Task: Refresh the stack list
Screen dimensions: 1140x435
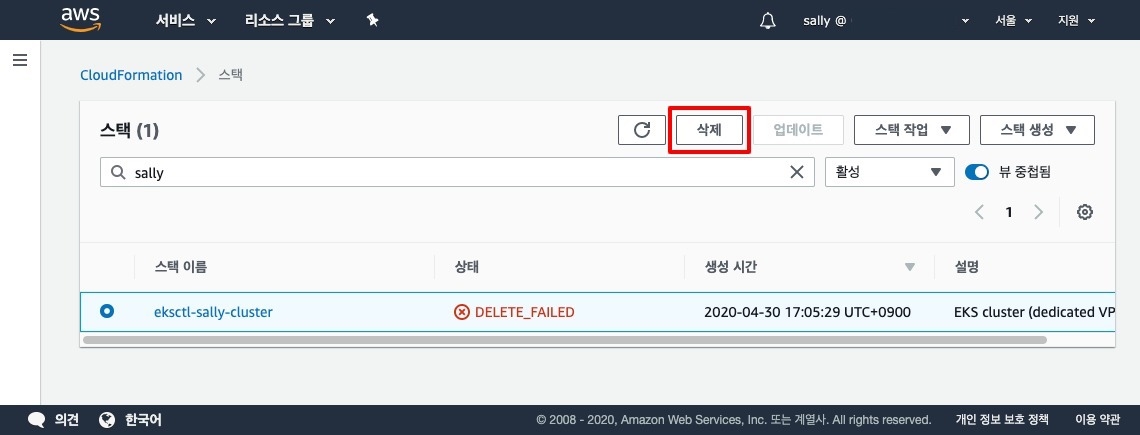Action: [642, 130]
